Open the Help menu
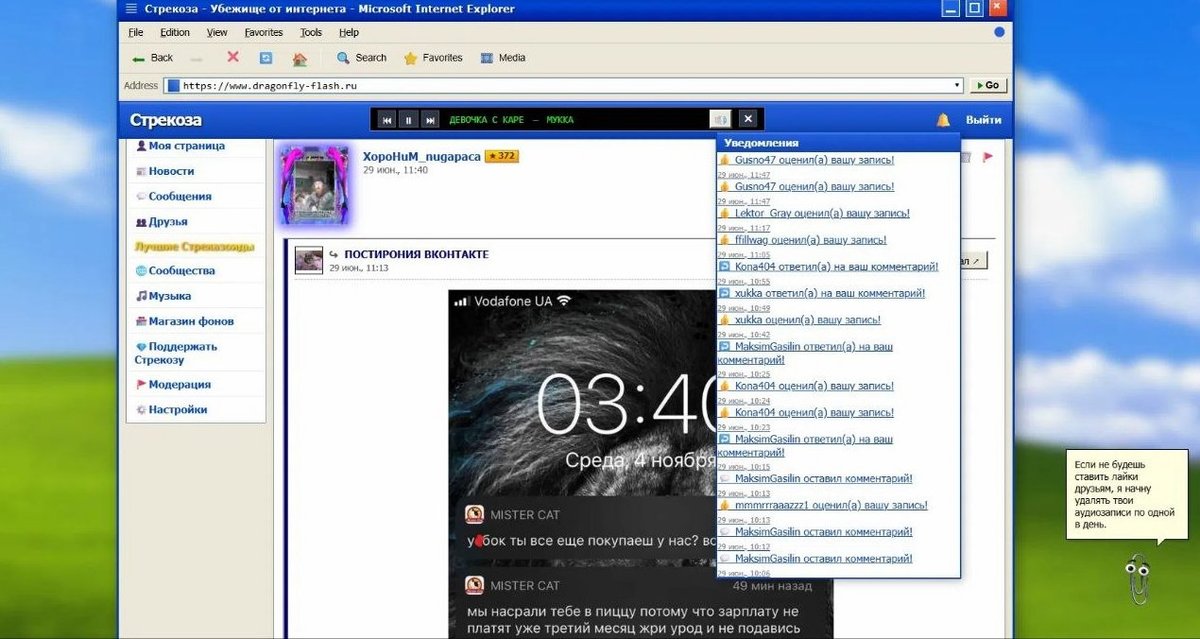Image resolution: width=1200 pixels, height=639 pixels. click(349, 32)
